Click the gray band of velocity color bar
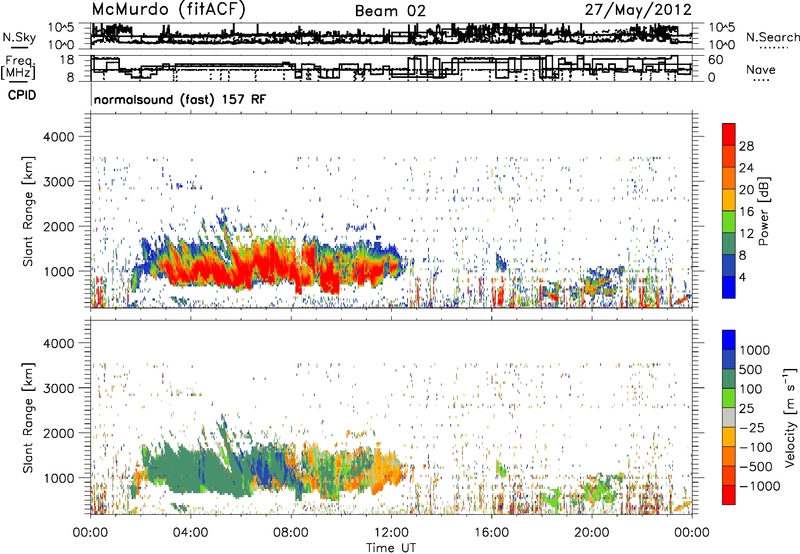The width and height of the screenshot is (800, 554). (729, 417)
